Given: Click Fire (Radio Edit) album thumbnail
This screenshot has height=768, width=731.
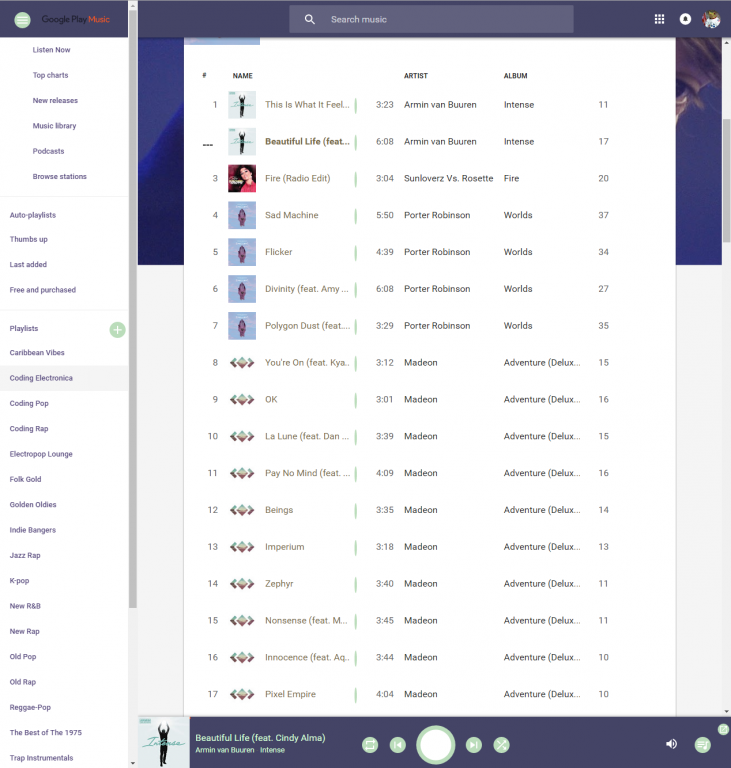Looking at the screenshot, I should coord(242,178).
